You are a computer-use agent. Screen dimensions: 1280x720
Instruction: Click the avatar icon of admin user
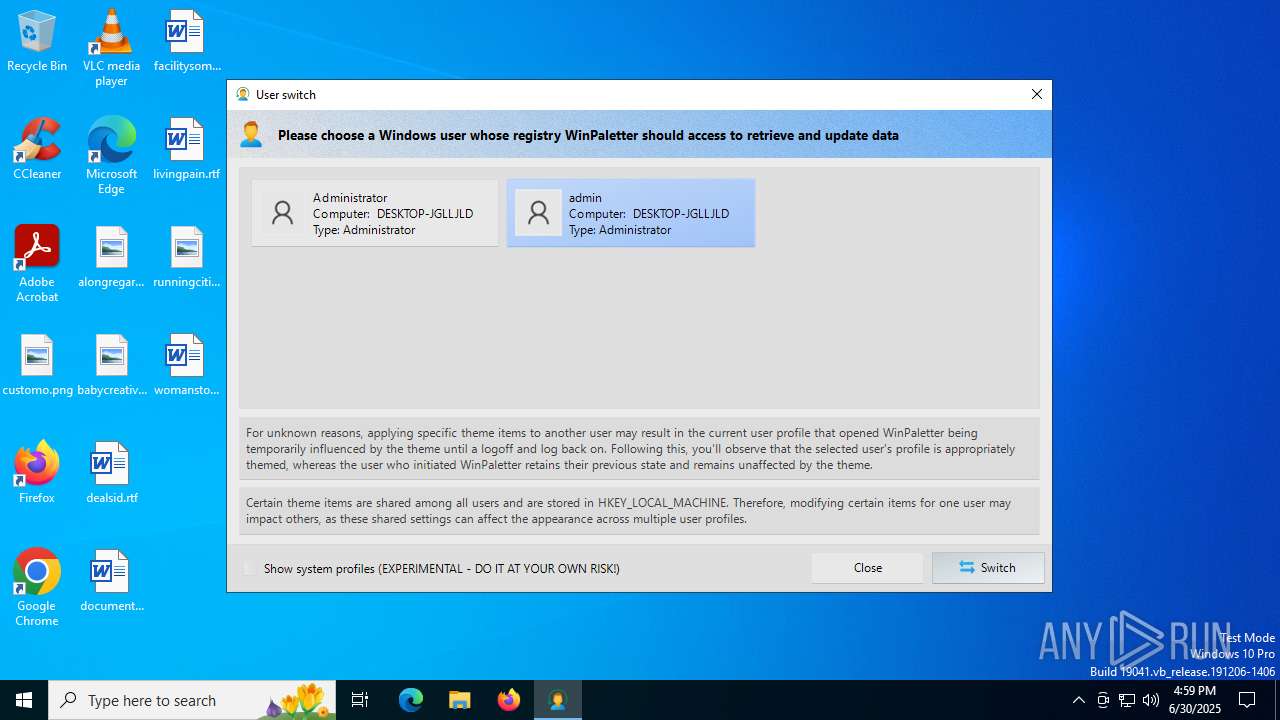click(539, 213)
